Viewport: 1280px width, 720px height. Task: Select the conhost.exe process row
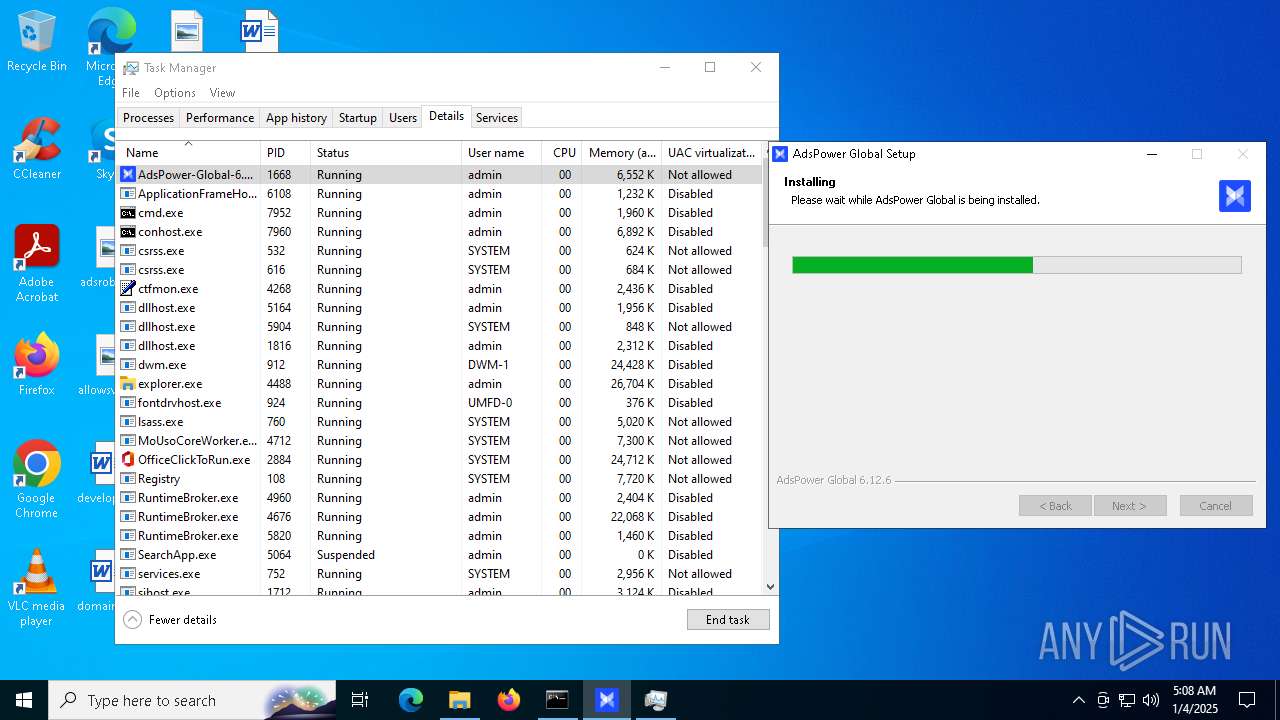click(x=440, y=232)
